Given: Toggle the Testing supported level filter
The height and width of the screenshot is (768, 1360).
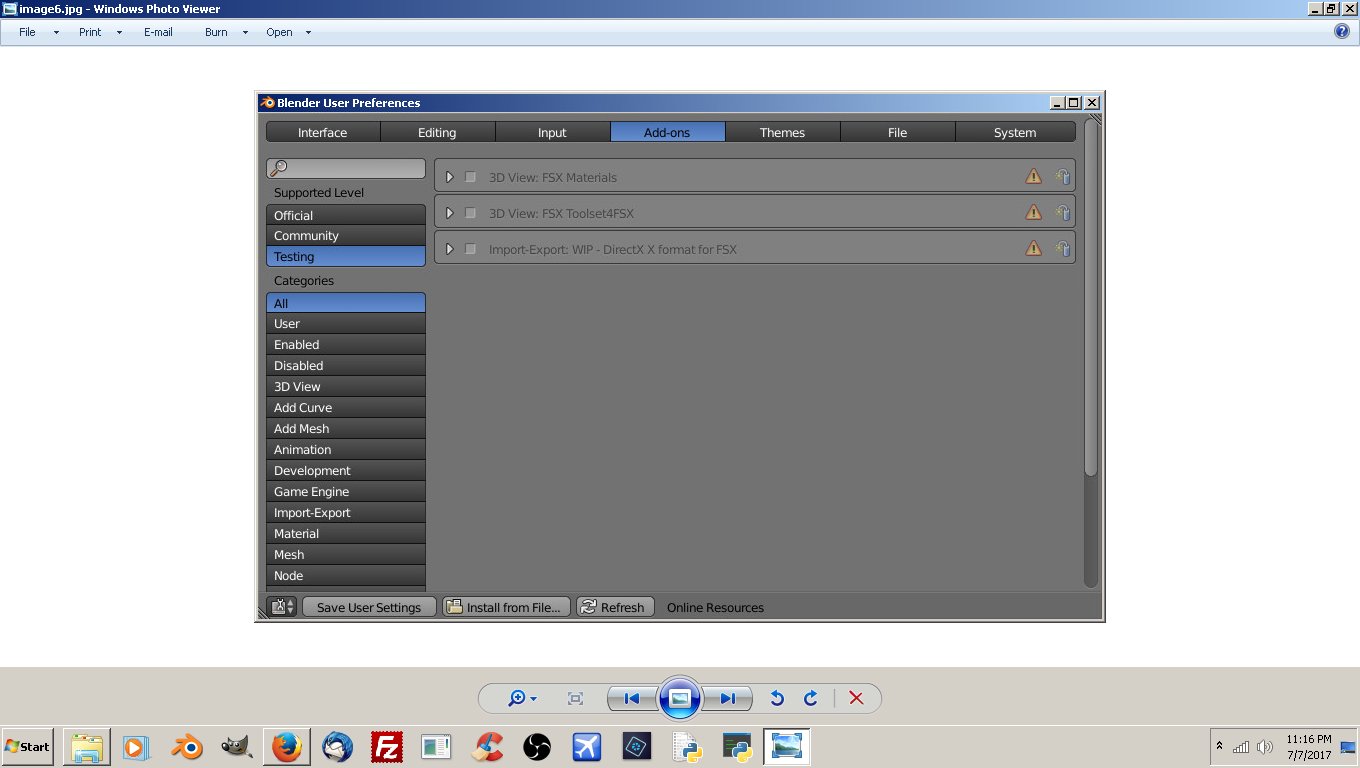Looking at the screenshot, I should click(346, 257).
